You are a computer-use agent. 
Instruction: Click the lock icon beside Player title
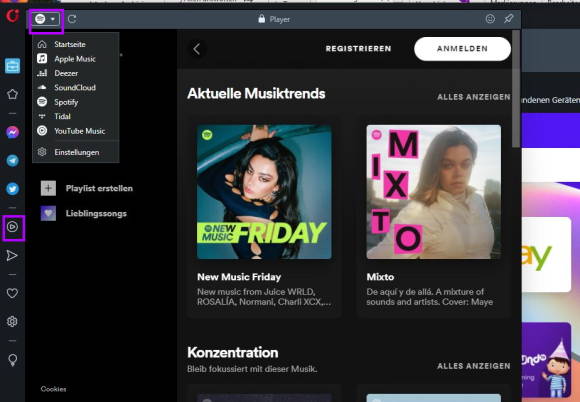point(262,18)
